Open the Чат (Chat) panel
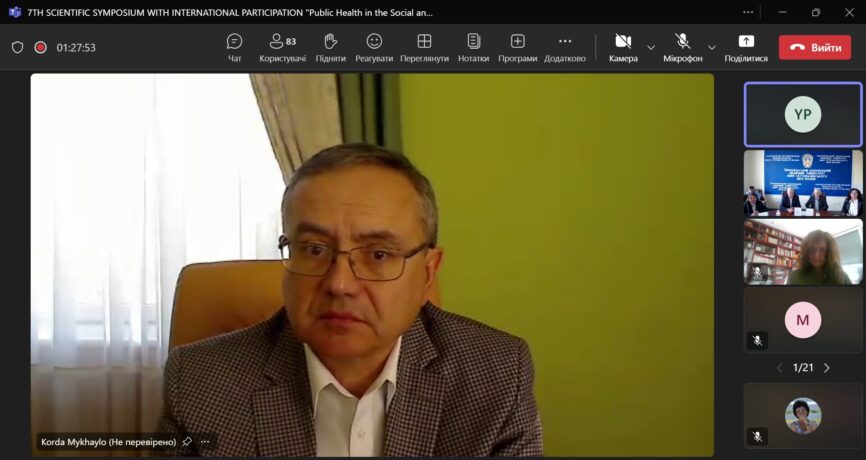 [x=234, y=46]
